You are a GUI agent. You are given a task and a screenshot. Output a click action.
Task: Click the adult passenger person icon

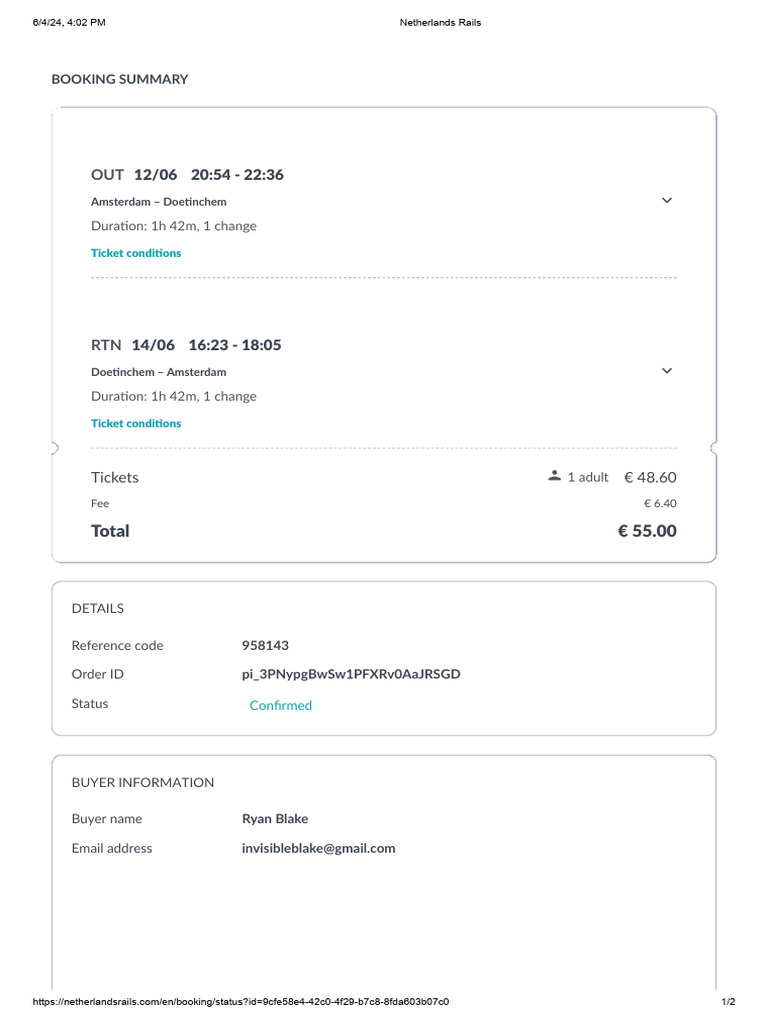coord(554,477)
